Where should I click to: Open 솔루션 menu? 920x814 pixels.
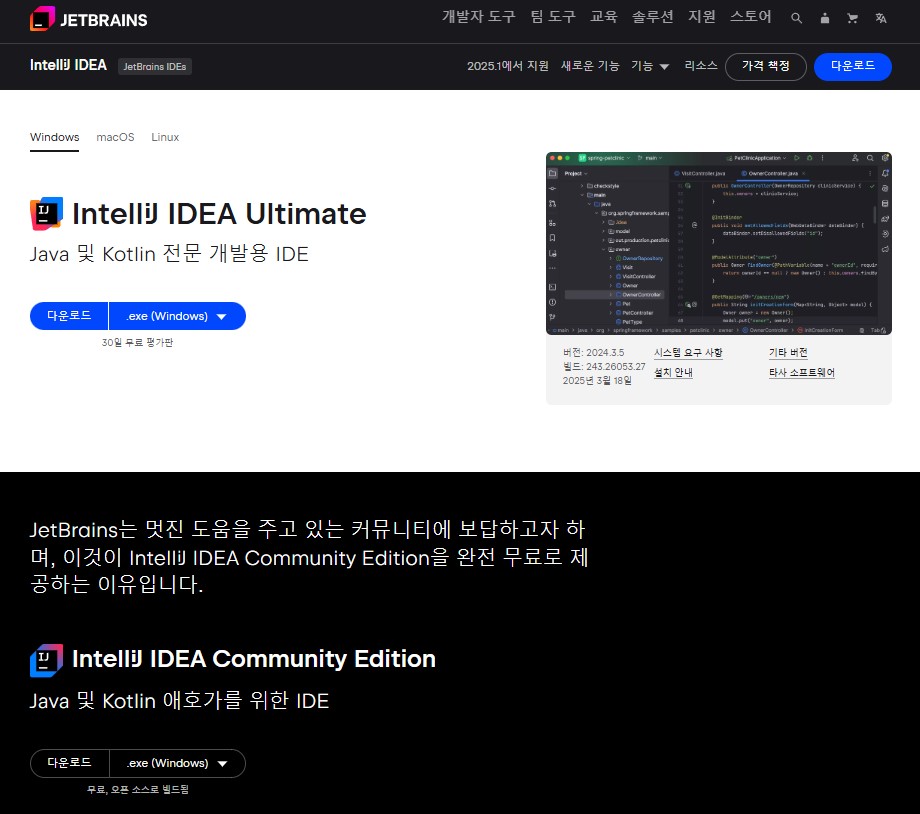(652, 16)
